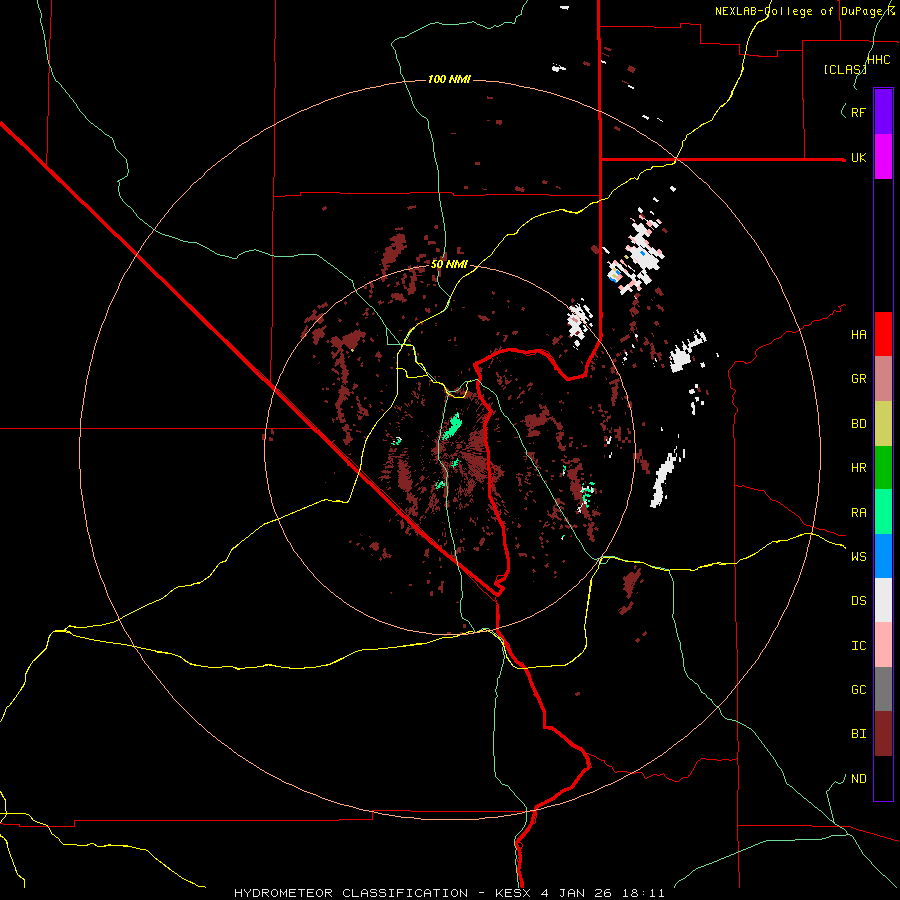Click the UK magenta color swatch
900x900 pixels.
883,157
